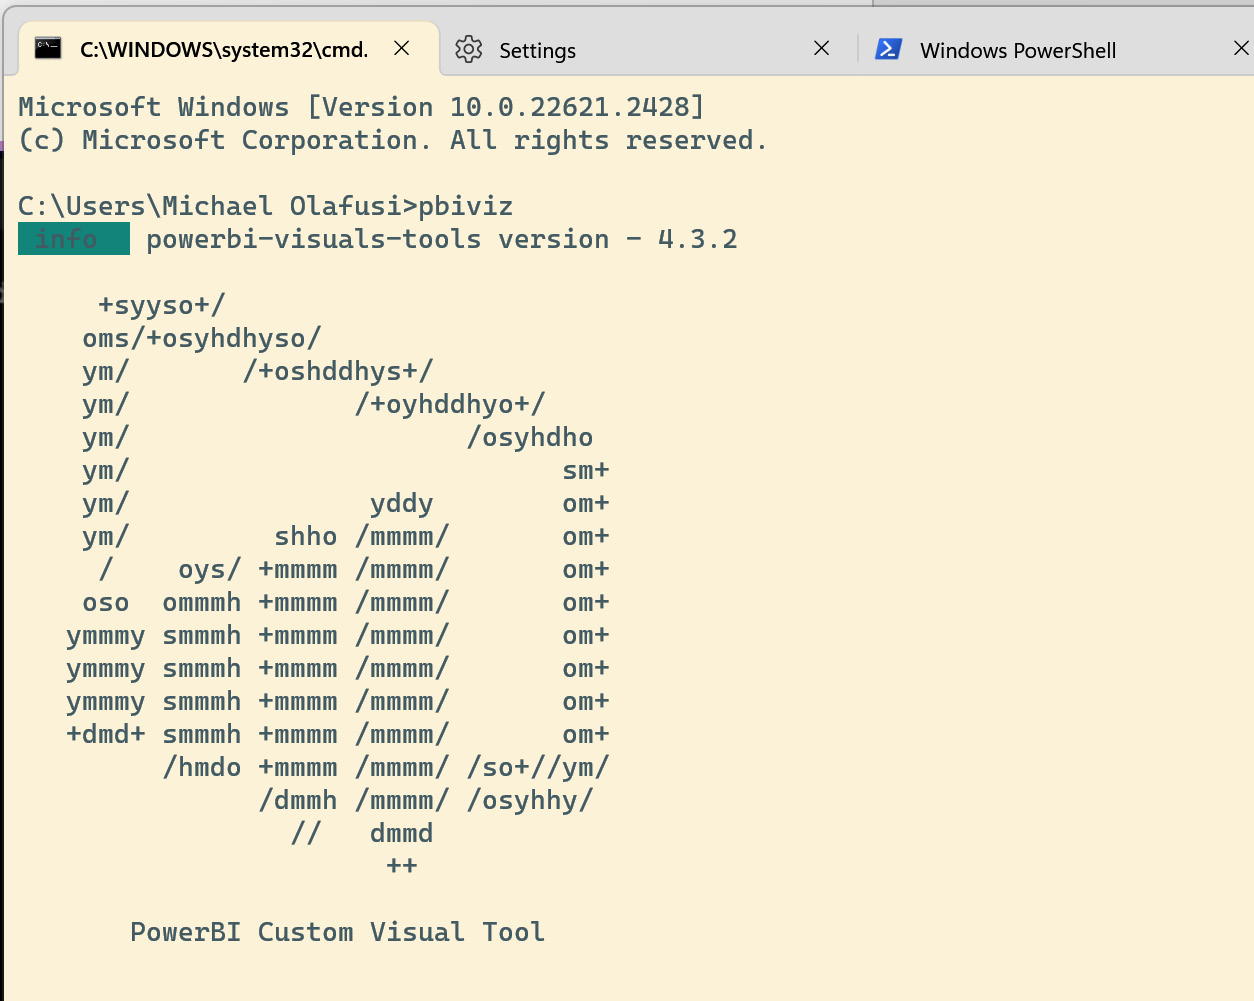Click the 'dmmd' ASCII art text
Viewport: 1254px width, 1001px height.
[x=402, y=833]
